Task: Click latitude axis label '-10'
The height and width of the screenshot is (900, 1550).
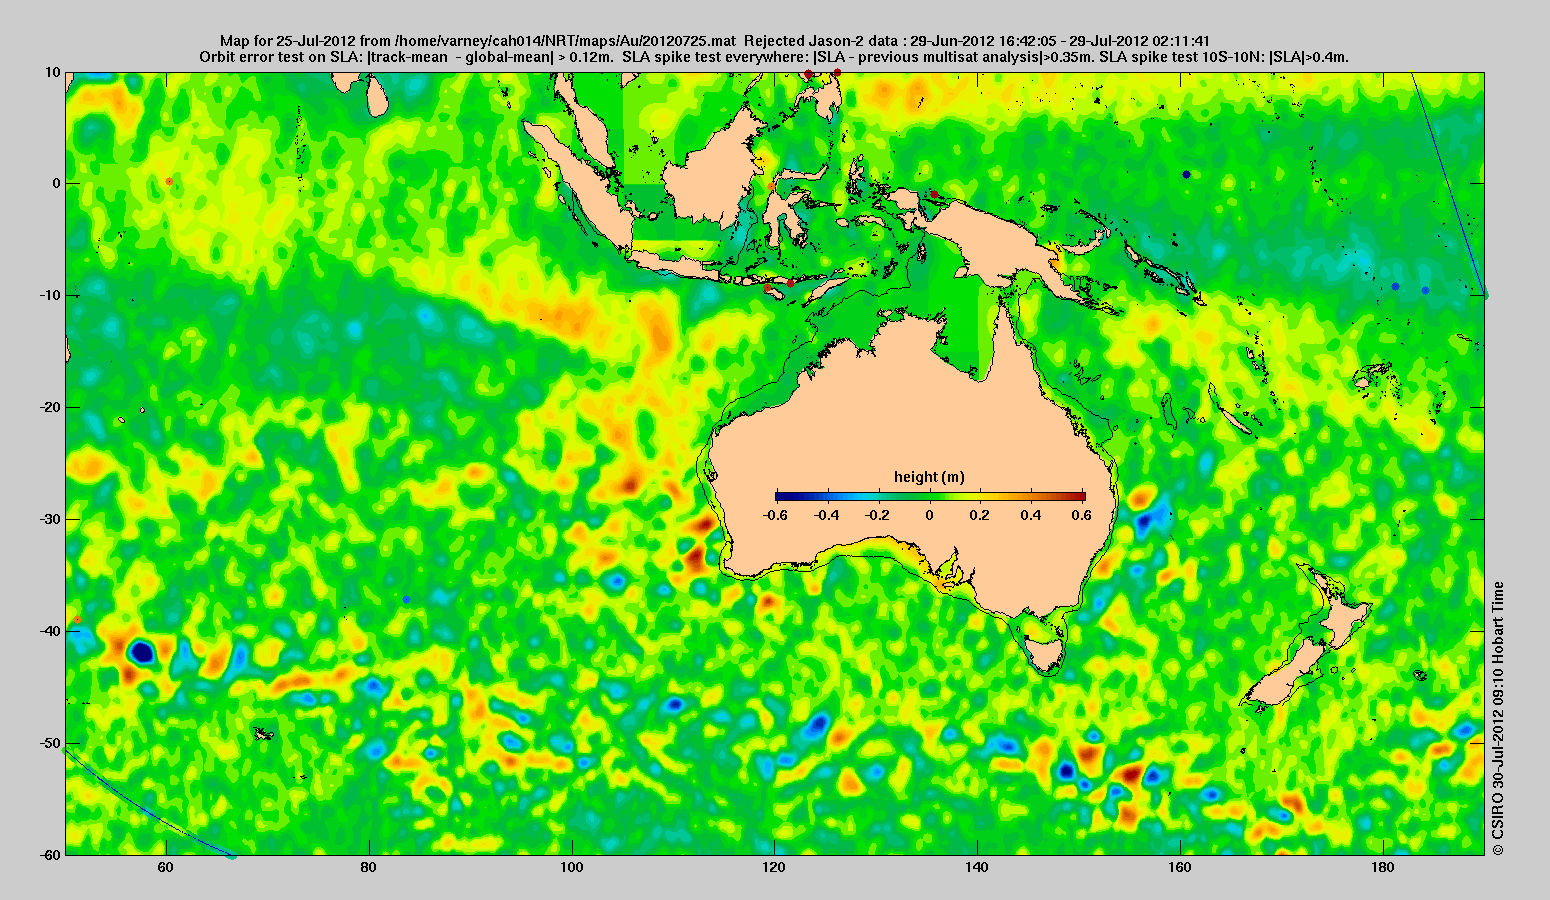Action: click(49, 295)
